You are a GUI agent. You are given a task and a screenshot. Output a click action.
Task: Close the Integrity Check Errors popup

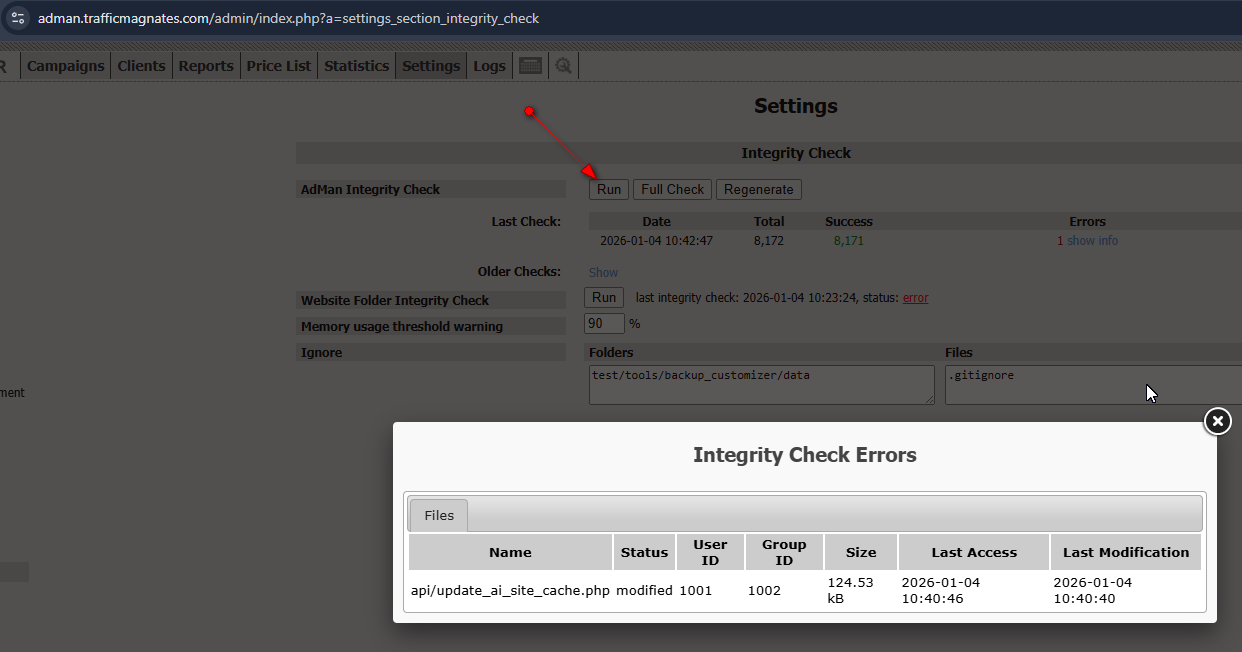pyautogui.click(x=1217, y=422)
